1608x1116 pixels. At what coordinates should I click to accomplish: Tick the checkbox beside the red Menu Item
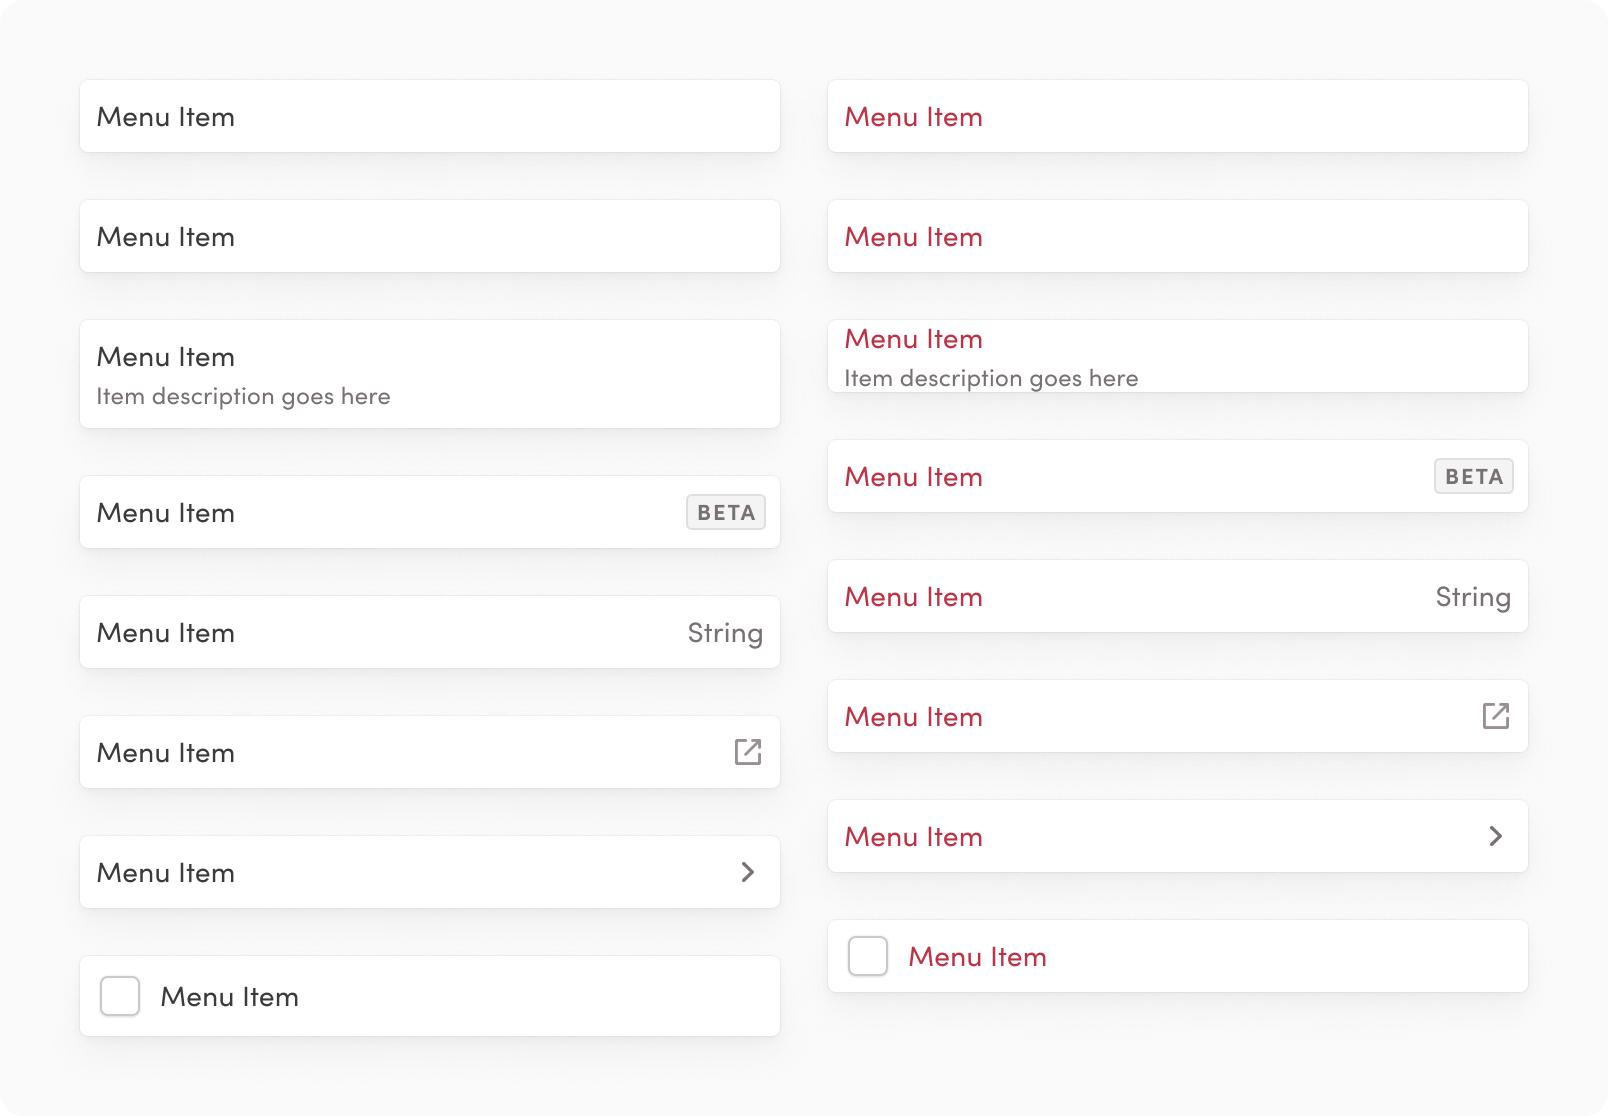click(x=868, y=956)
